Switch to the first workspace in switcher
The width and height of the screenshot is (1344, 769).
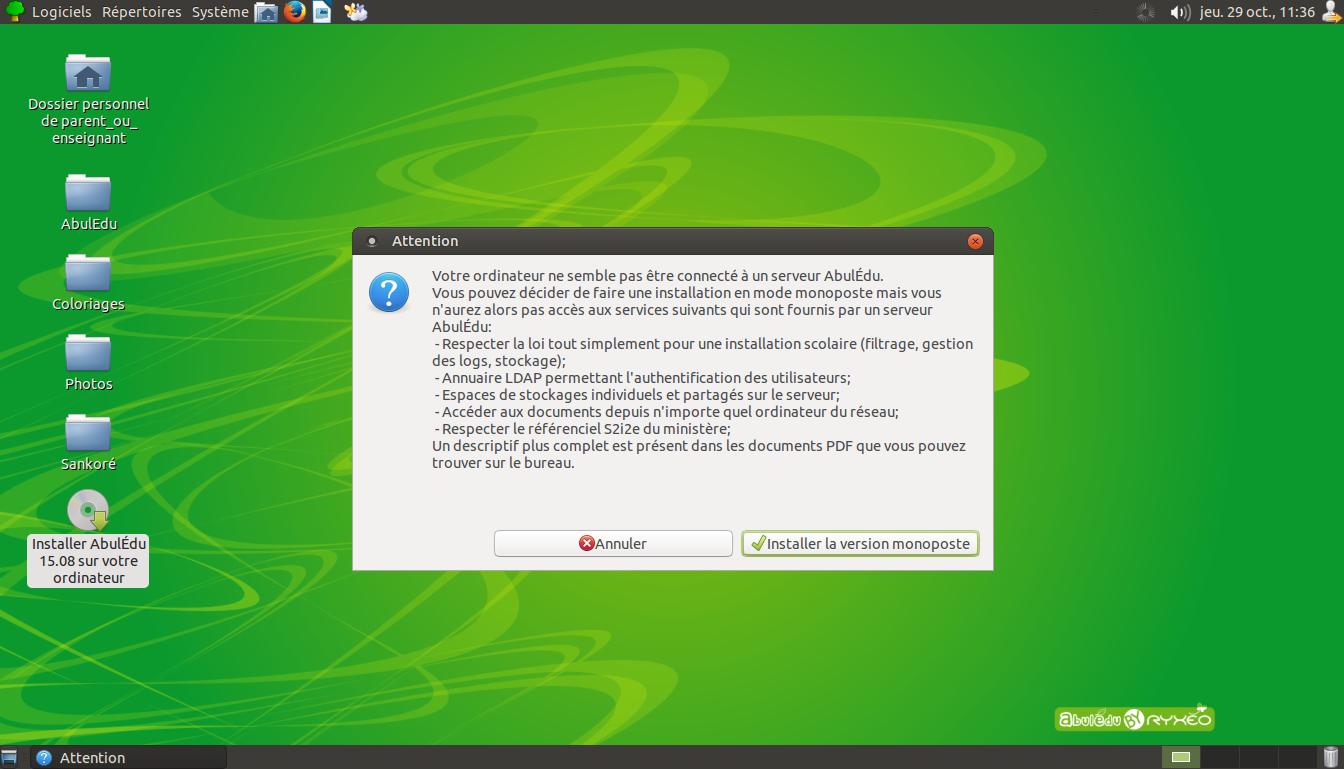1181,757
